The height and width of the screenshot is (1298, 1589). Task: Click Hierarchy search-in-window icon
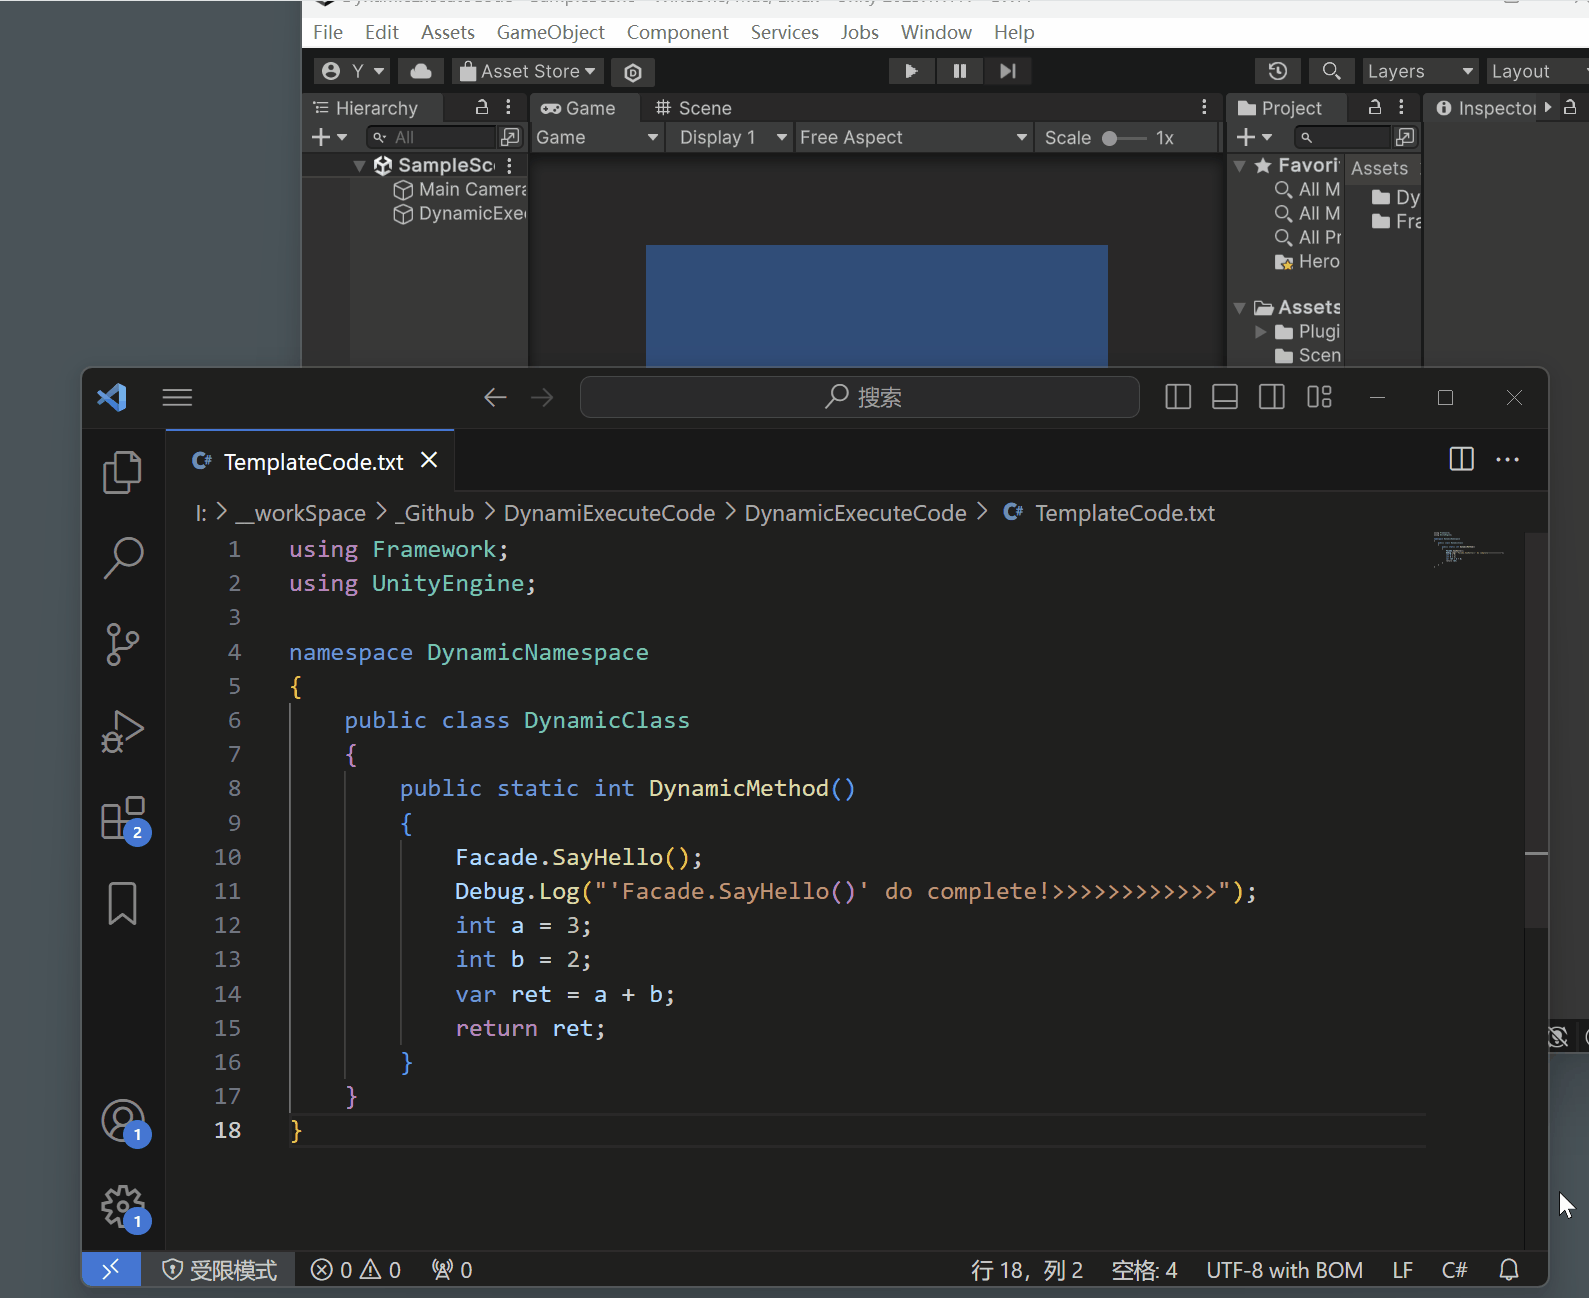coord(510,136)
